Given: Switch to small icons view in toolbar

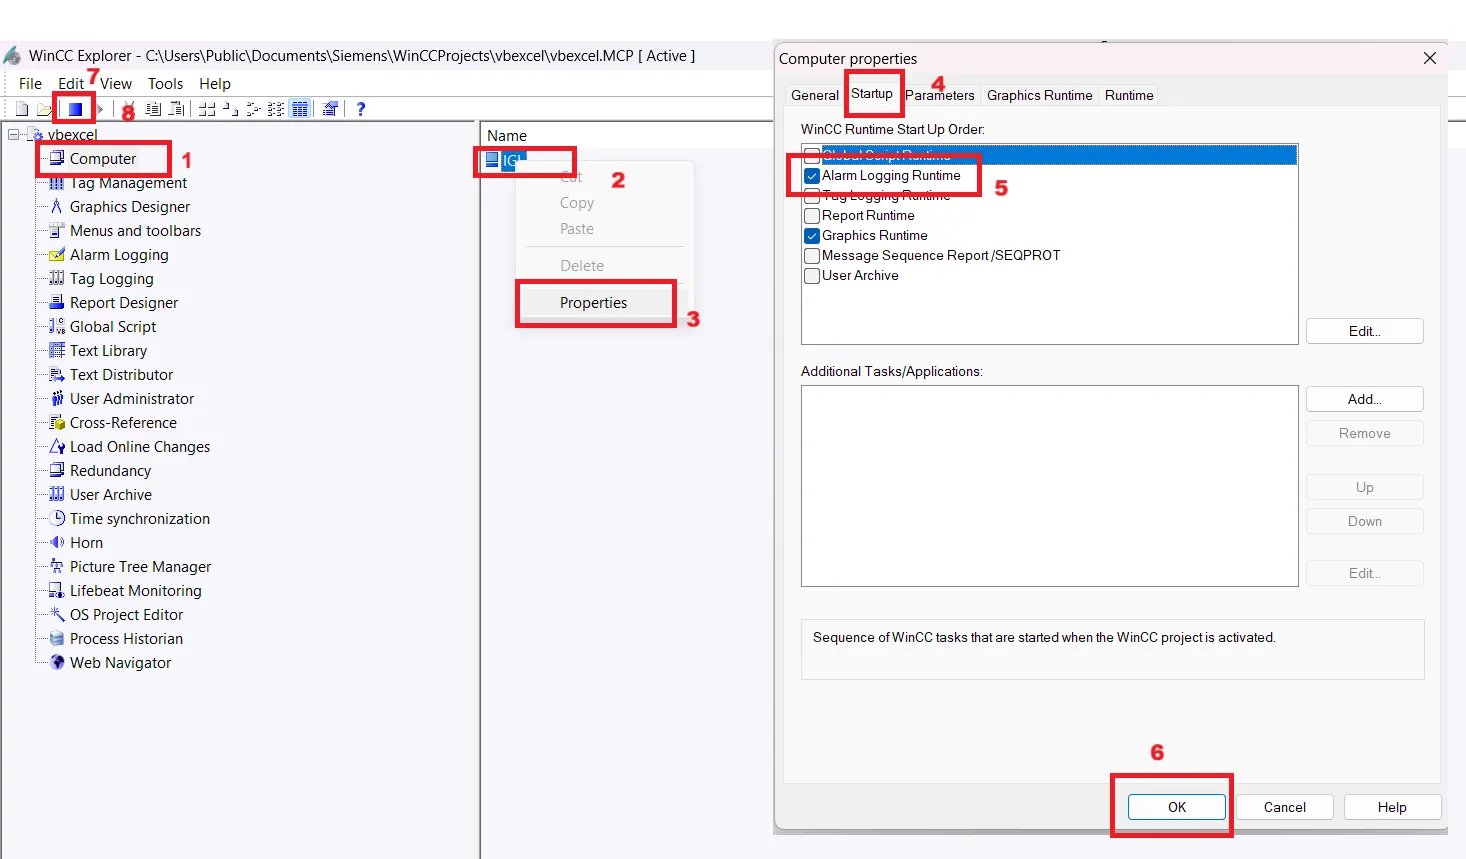Looking at the screenshot, I should [x=230, y=109].
